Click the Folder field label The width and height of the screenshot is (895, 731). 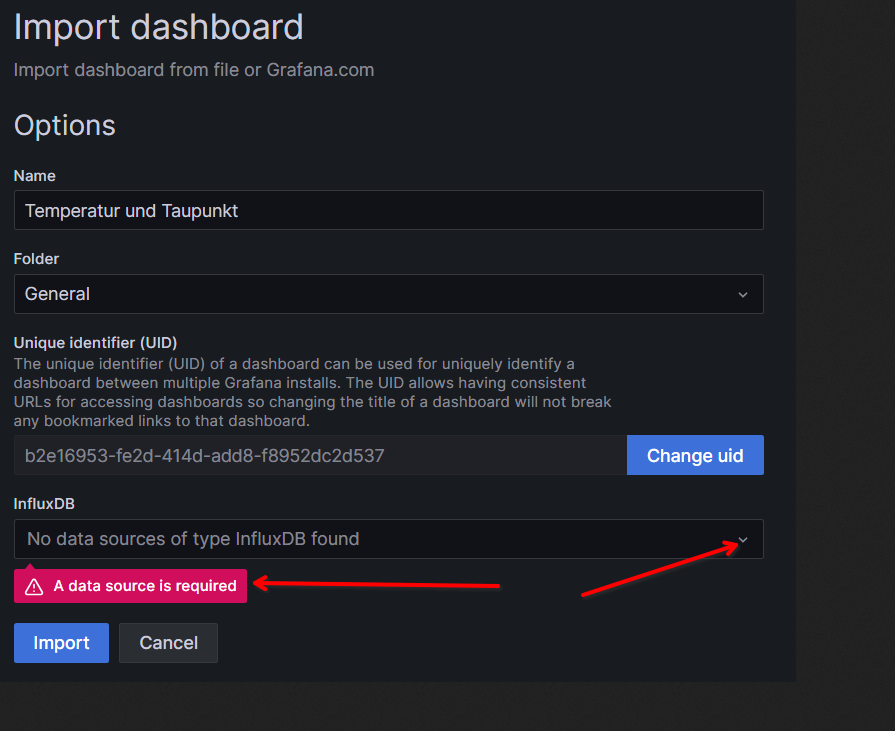click(36, 259)
